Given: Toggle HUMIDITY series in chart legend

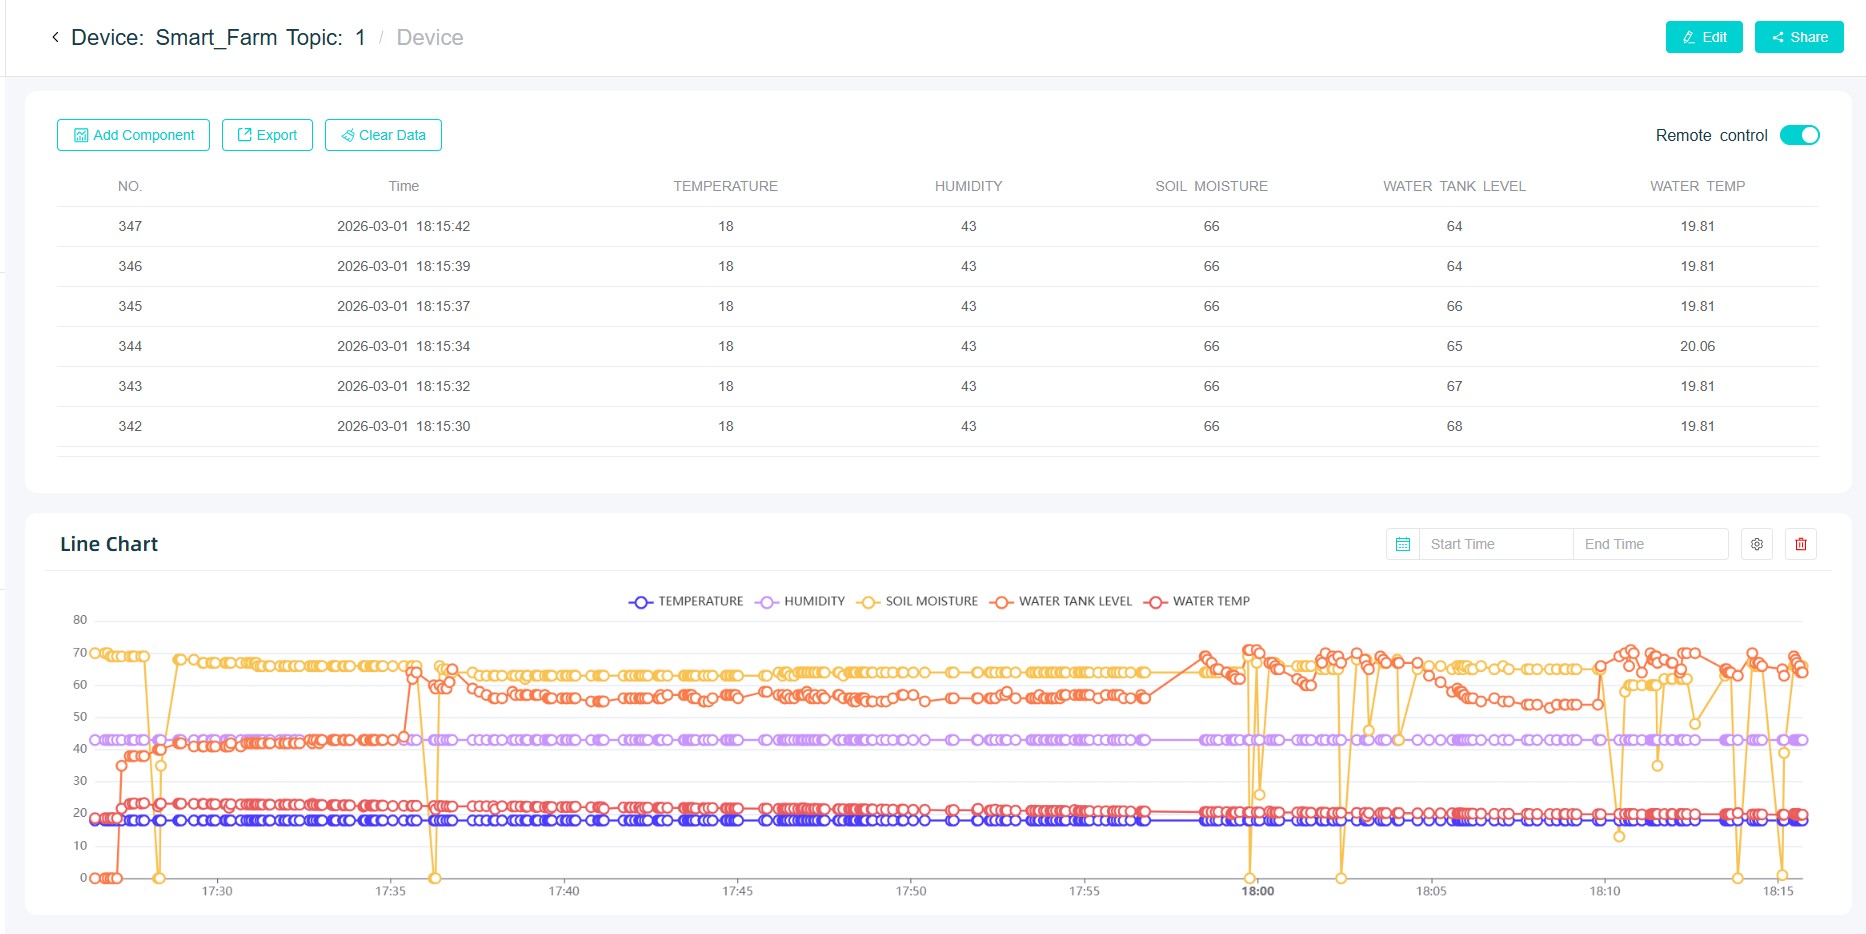Looking at the screenshot, I should (801, 601).
